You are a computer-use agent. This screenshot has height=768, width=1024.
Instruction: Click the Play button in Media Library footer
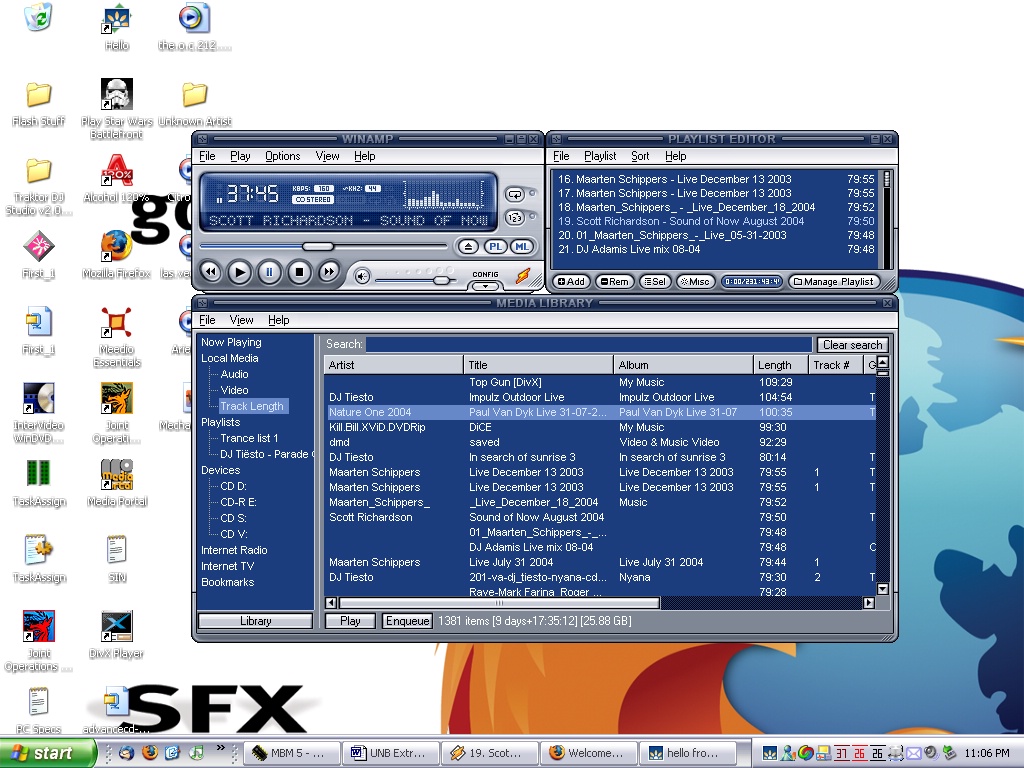coord(350,621)
